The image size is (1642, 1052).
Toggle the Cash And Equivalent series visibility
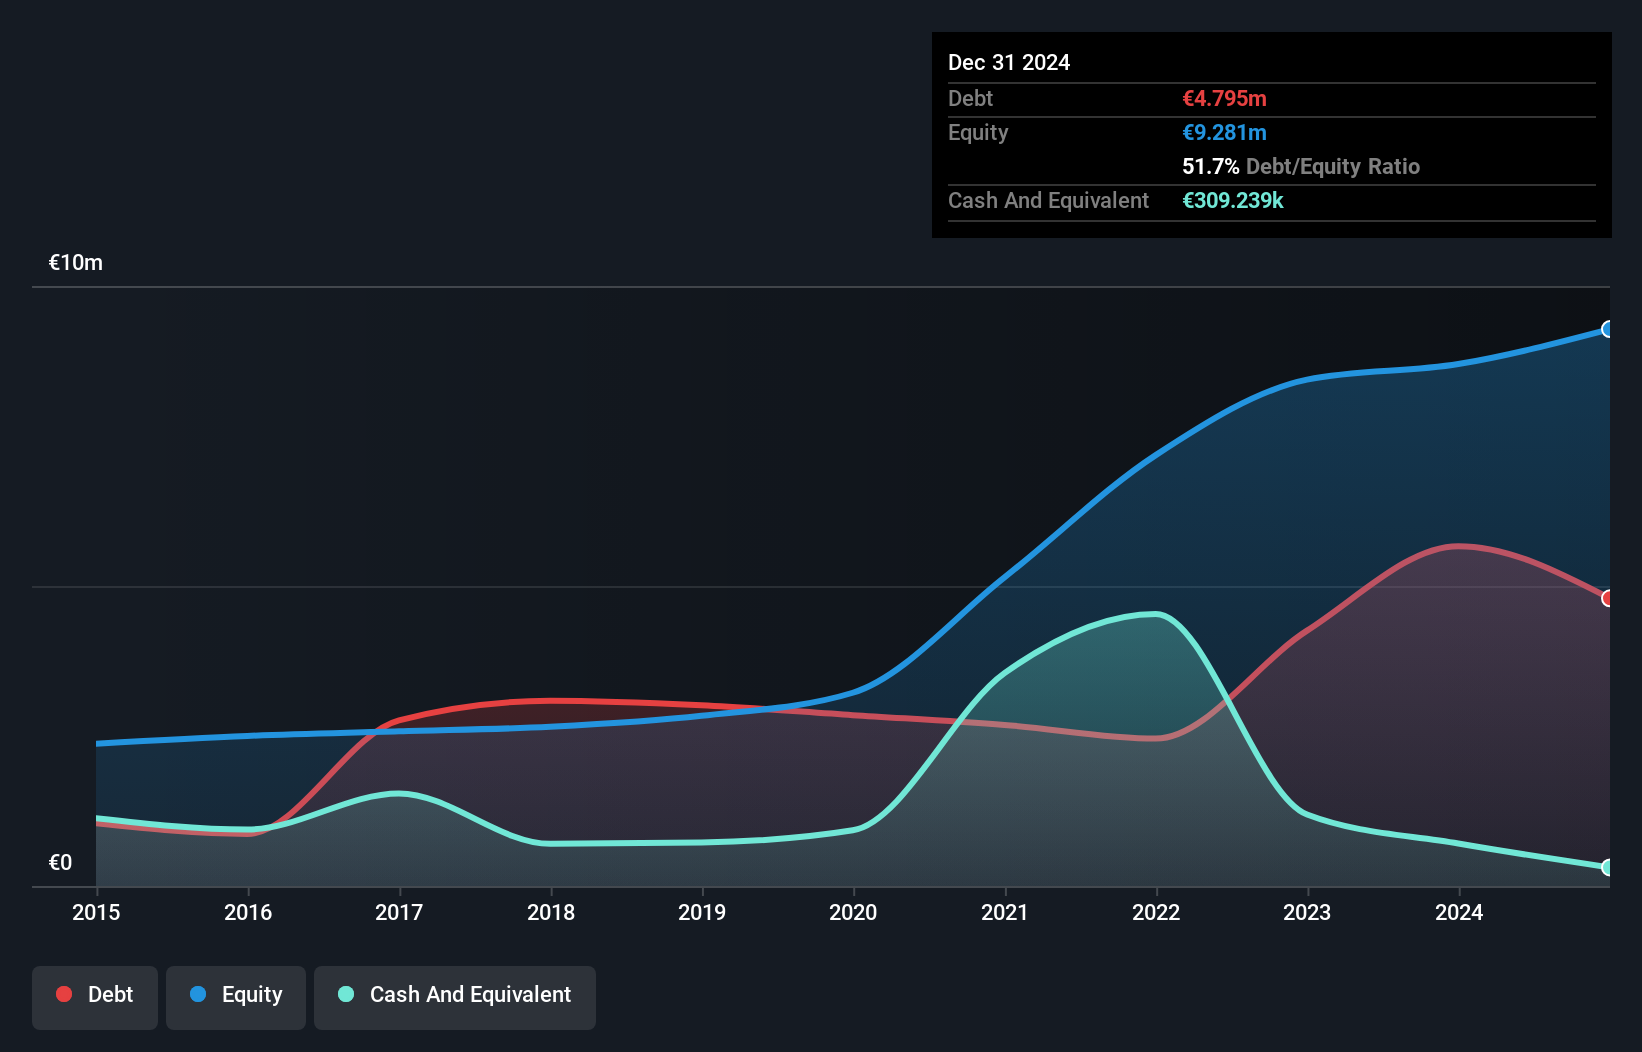455,995
